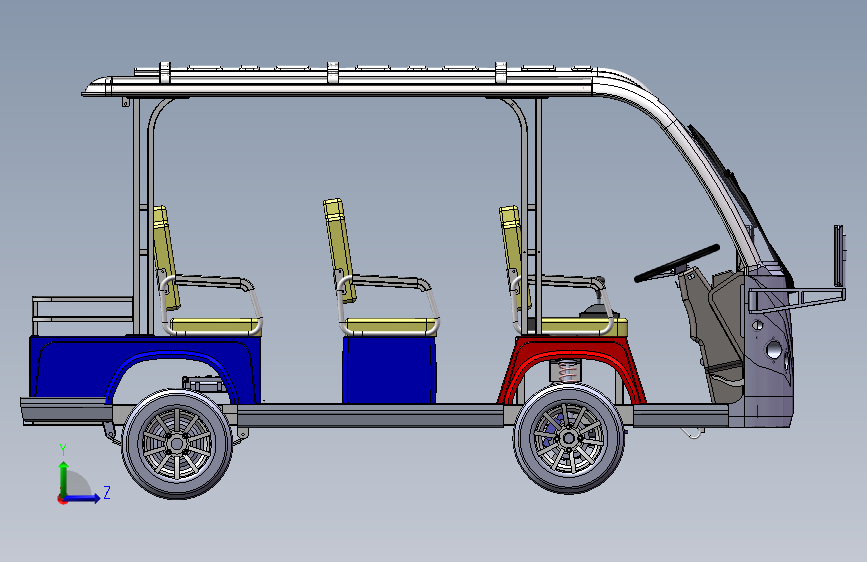Click the blue Z axis arrow of the triad
Image resolution: width=867 pixels, height=562 pixels.
pyautogui.click(x=83, y=498)
